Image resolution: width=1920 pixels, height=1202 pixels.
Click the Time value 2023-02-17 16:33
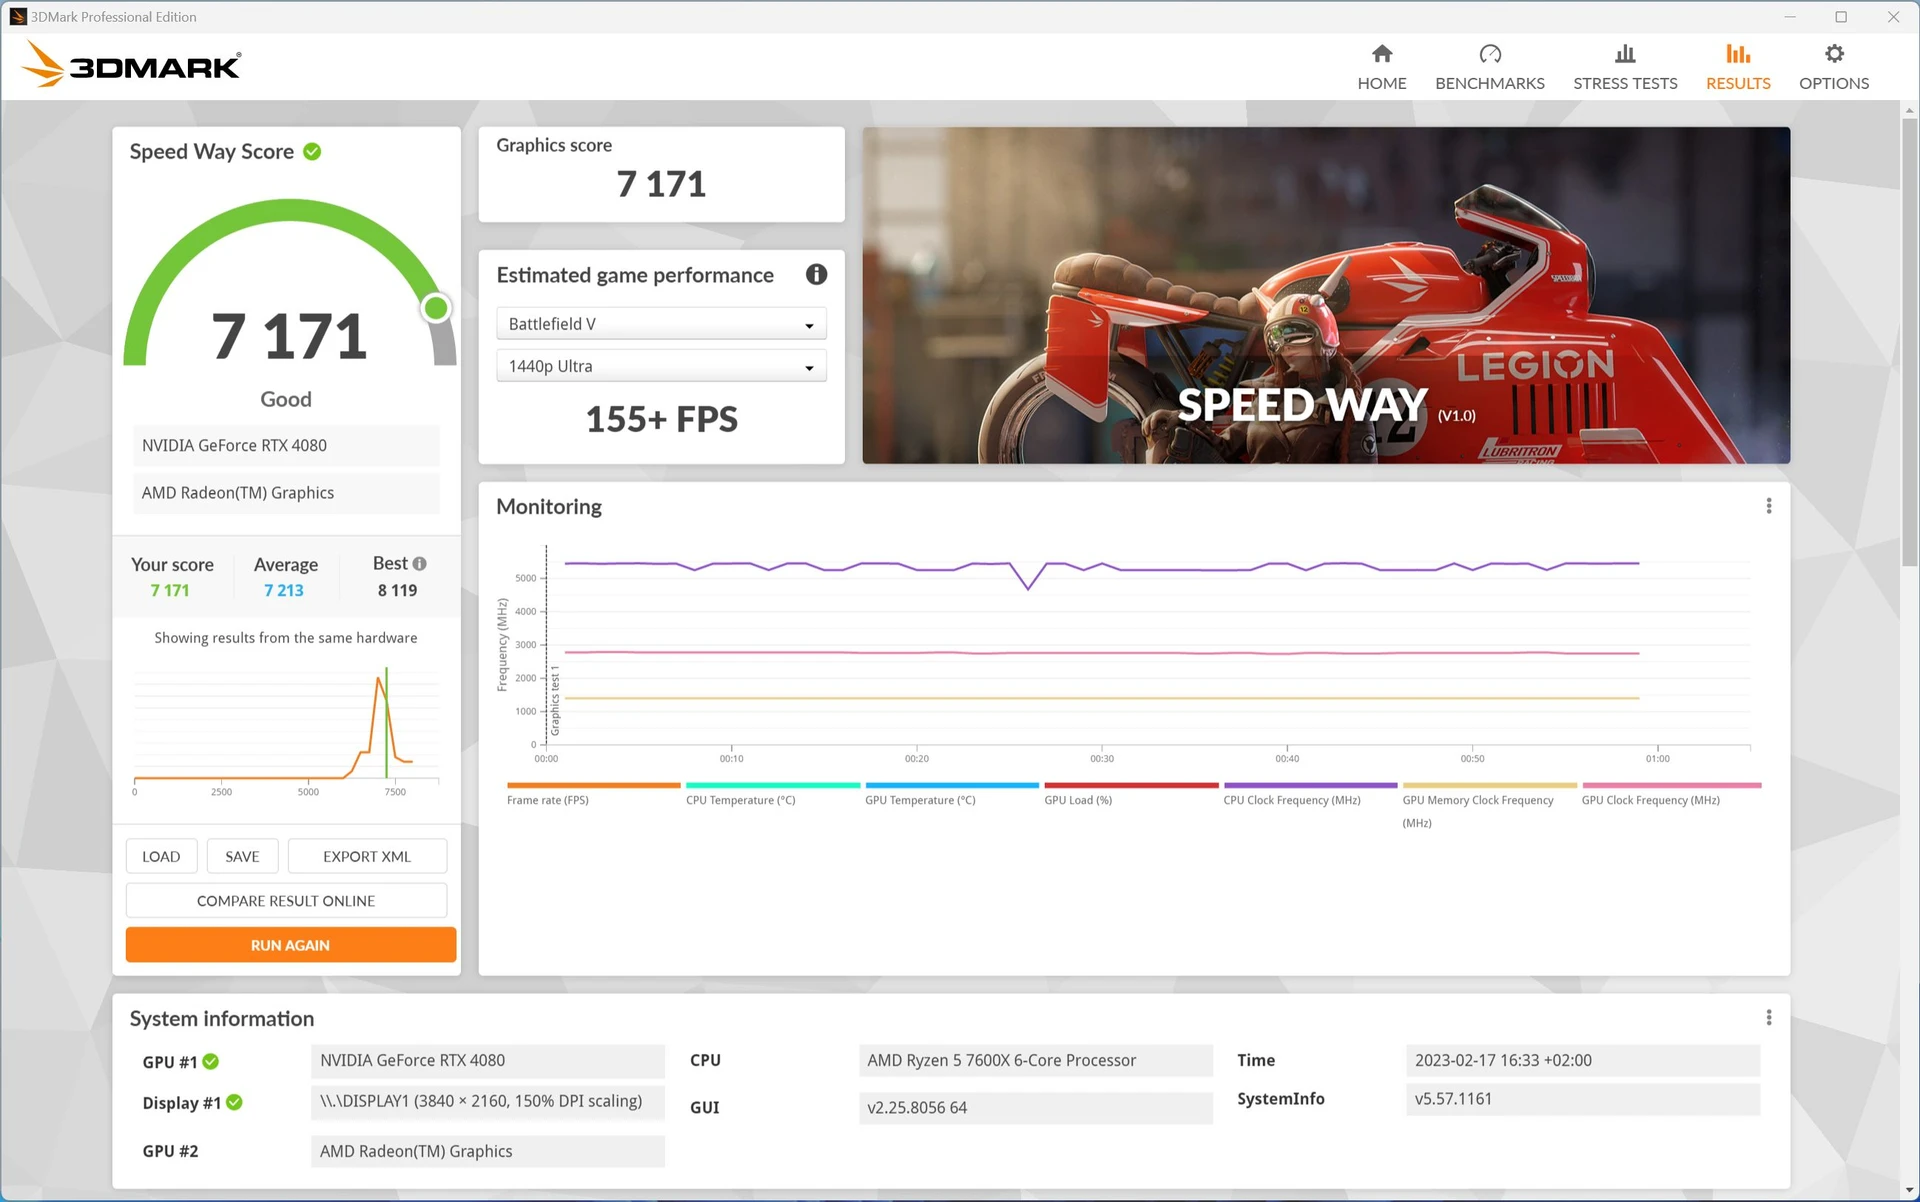pos(1582,1060)
